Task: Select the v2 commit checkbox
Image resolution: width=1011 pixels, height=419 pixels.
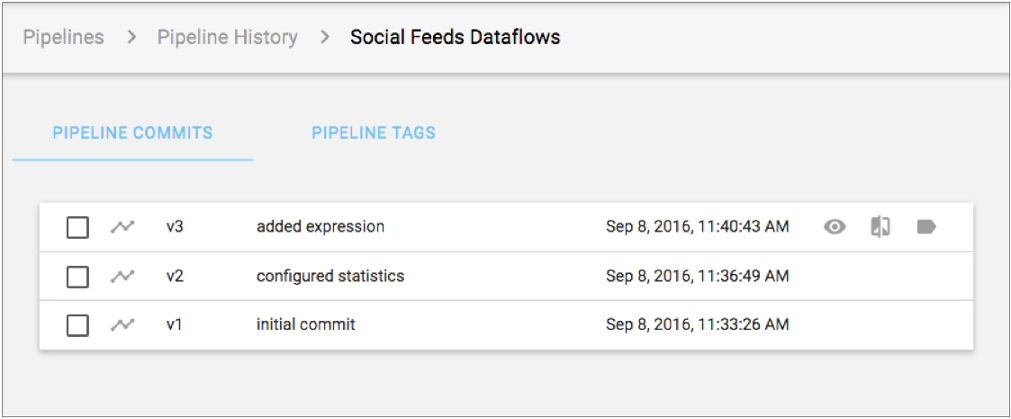Action: point(78,276)
